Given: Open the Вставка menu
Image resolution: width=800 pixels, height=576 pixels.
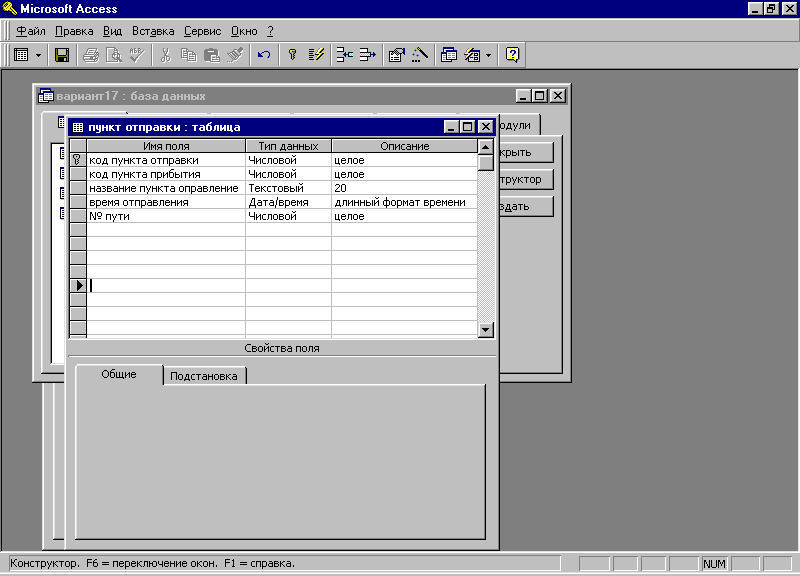Looking at the screenshot, I should pos(153,31).
